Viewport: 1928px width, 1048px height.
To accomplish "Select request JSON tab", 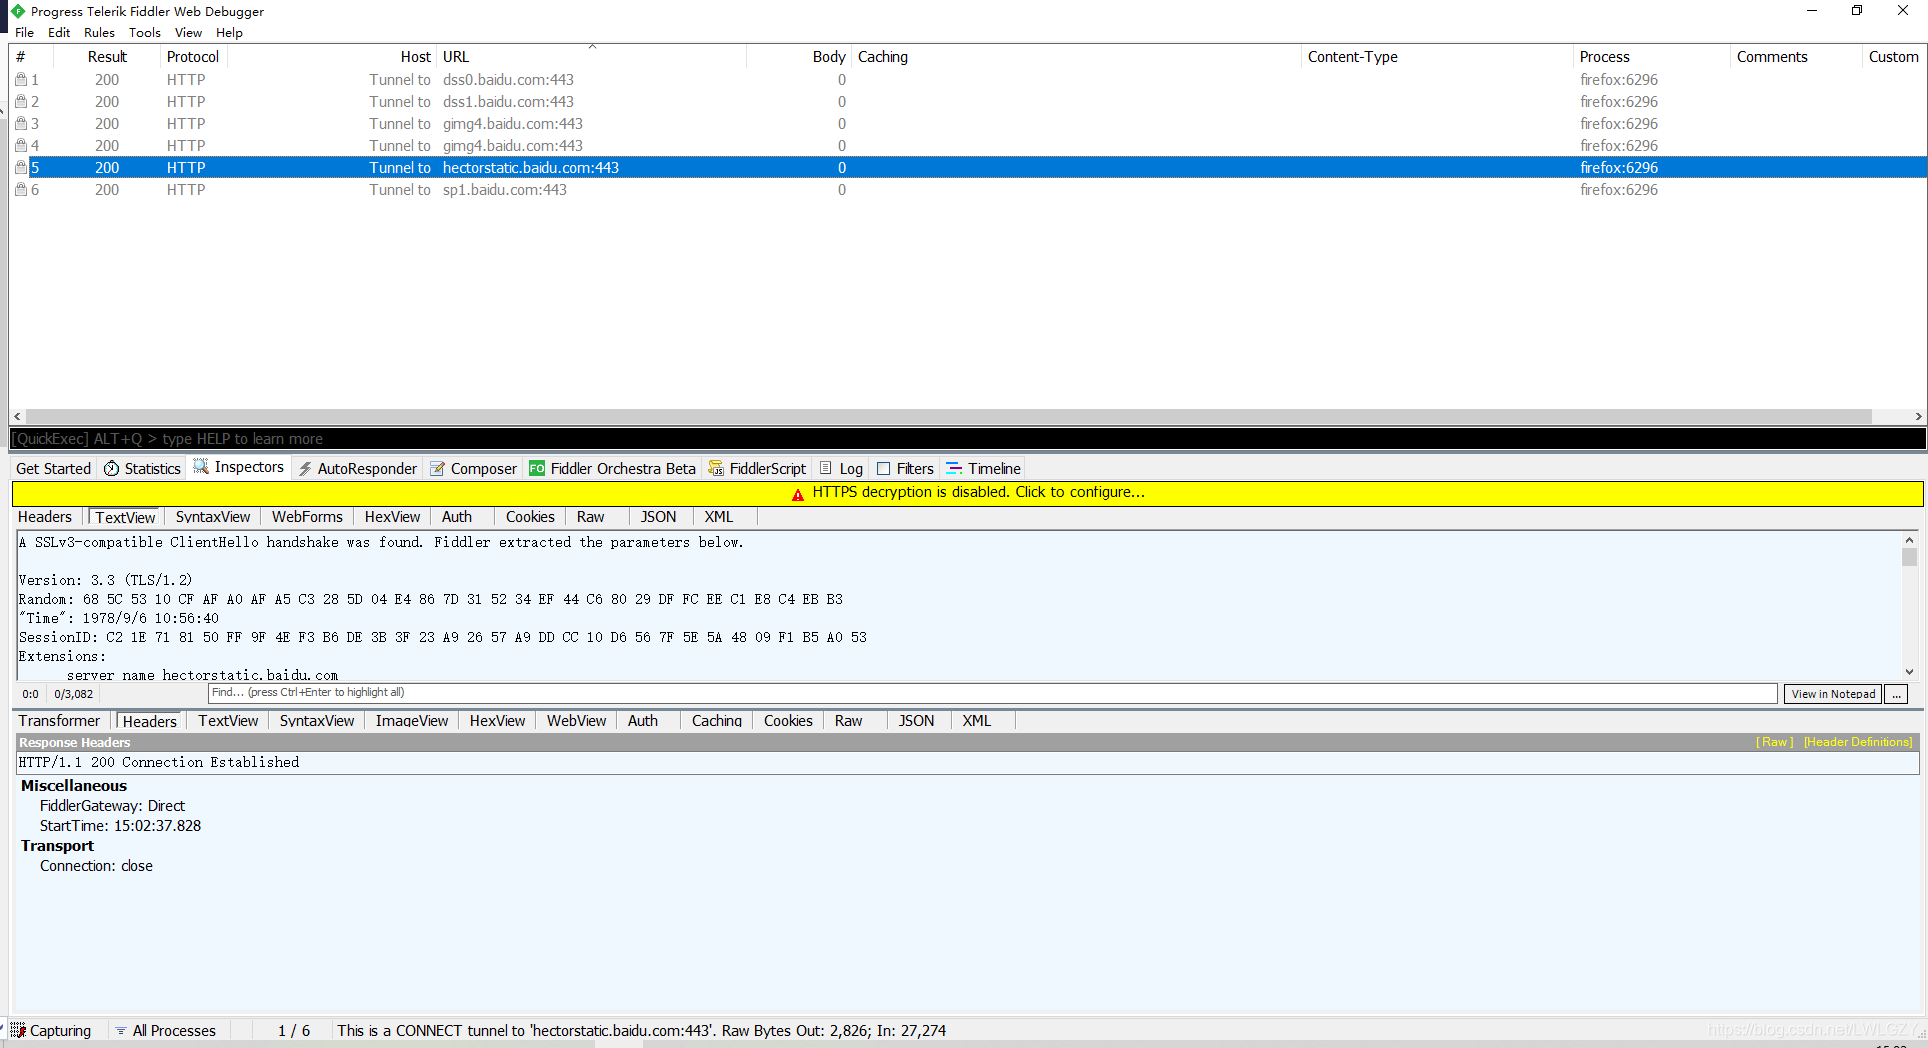I will click(x=658, y=517).
